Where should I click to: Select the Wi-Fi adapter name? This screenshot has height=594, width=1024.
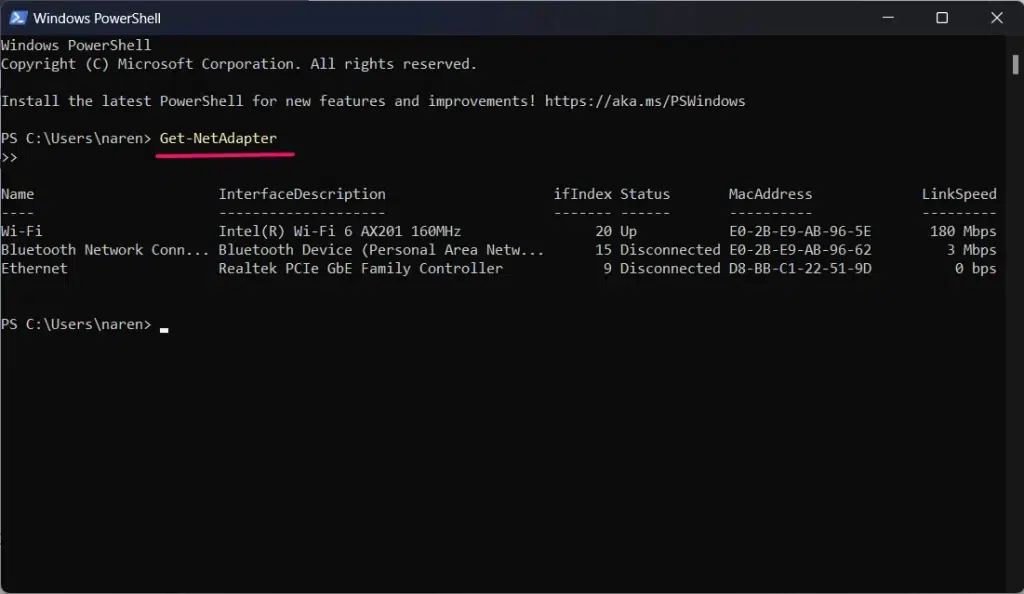(22, 231)
